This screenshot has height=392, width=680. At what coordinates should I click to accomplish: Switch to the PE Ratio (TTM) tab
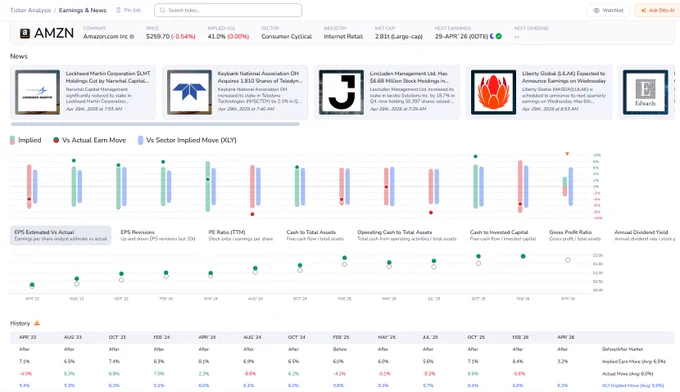241,235
